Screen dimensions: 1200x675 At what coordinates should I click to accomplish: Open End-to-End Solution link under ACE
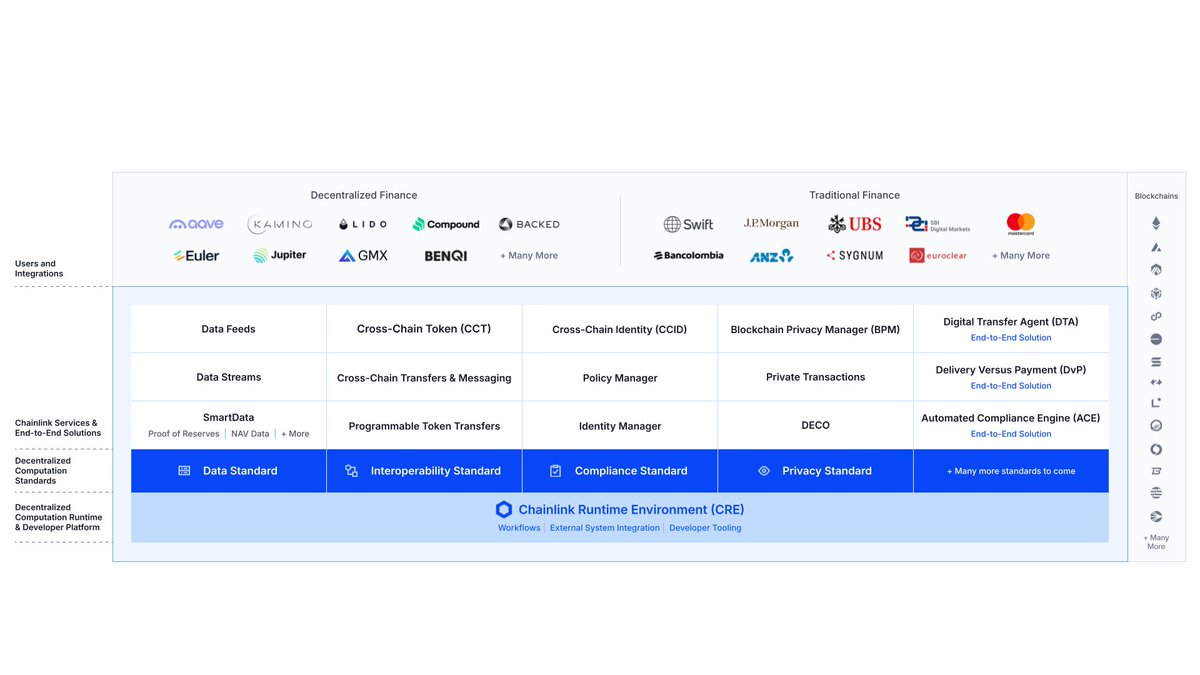(1011, 434)
